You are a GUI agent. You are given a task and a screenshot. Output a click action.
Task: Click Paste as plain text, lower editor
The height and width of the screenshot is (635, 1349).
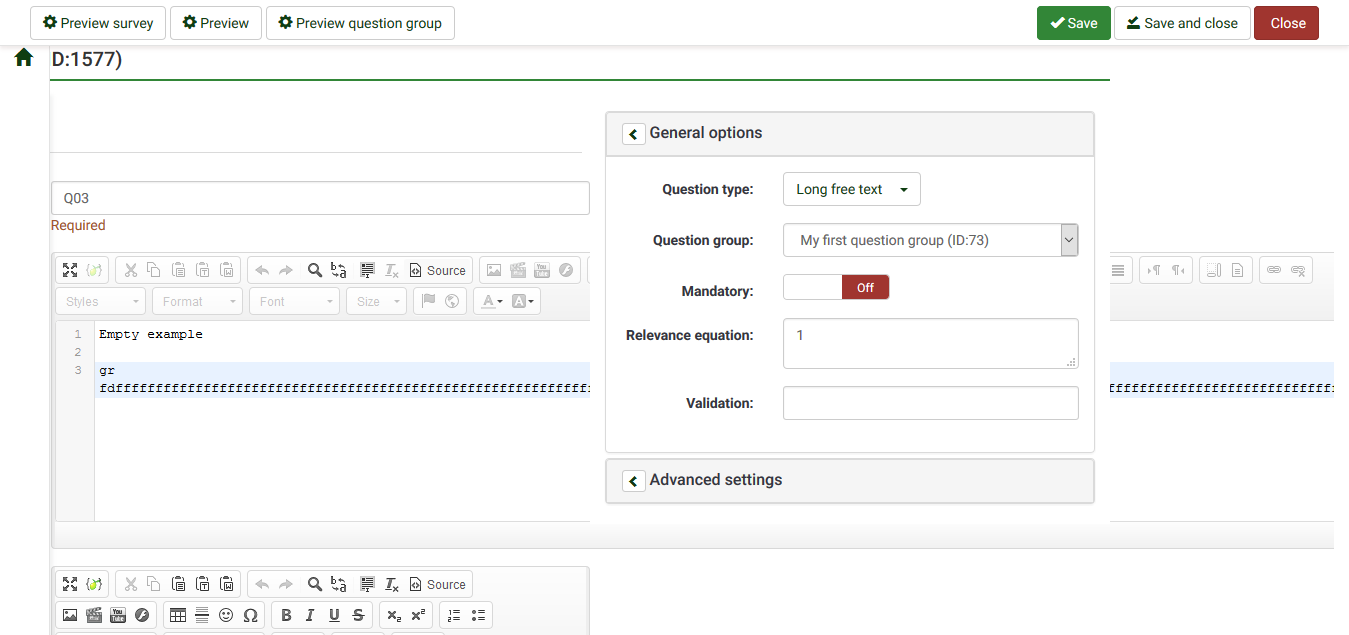click(x=202, y=584)
